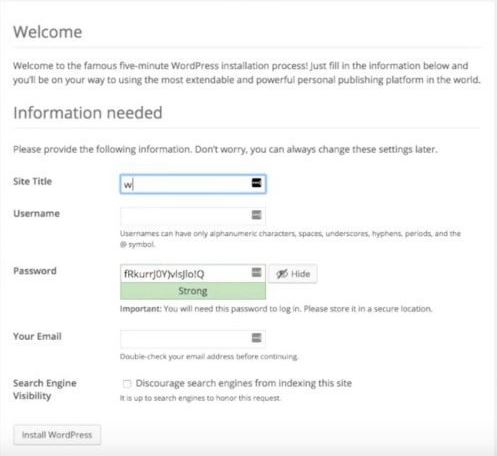Click the Information needed heading
The image size is (497, 456).
[x=88, y=113]
